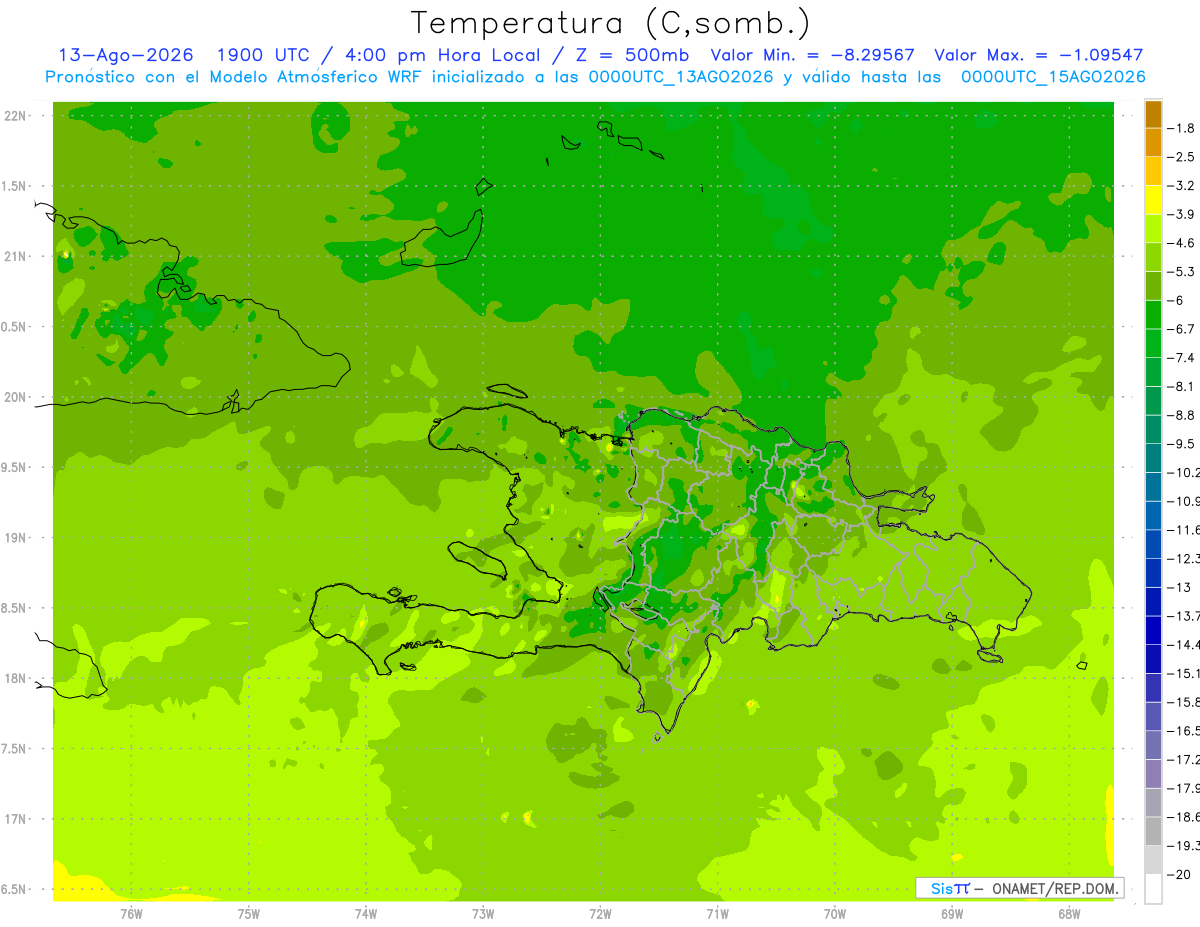Click white colorbar swatch below -20
The image size is (1200, 927).
[x=1153, y=889]
